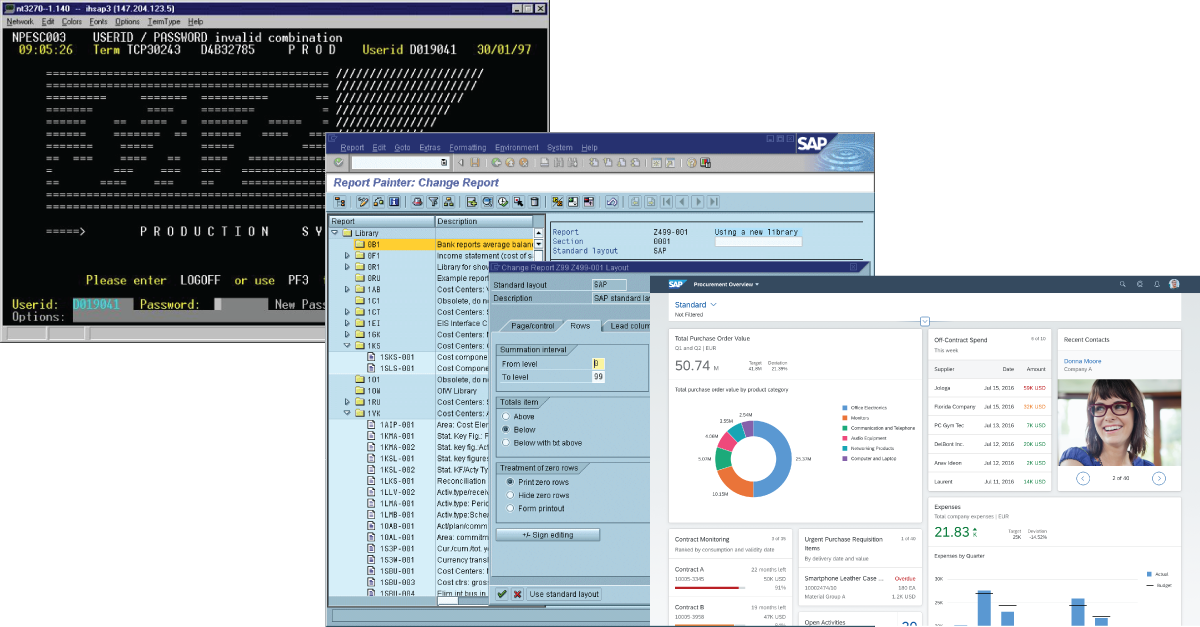Open the Network menu in terminal window
Viewport: 1200px width, 627px height.
coord(19,21)
